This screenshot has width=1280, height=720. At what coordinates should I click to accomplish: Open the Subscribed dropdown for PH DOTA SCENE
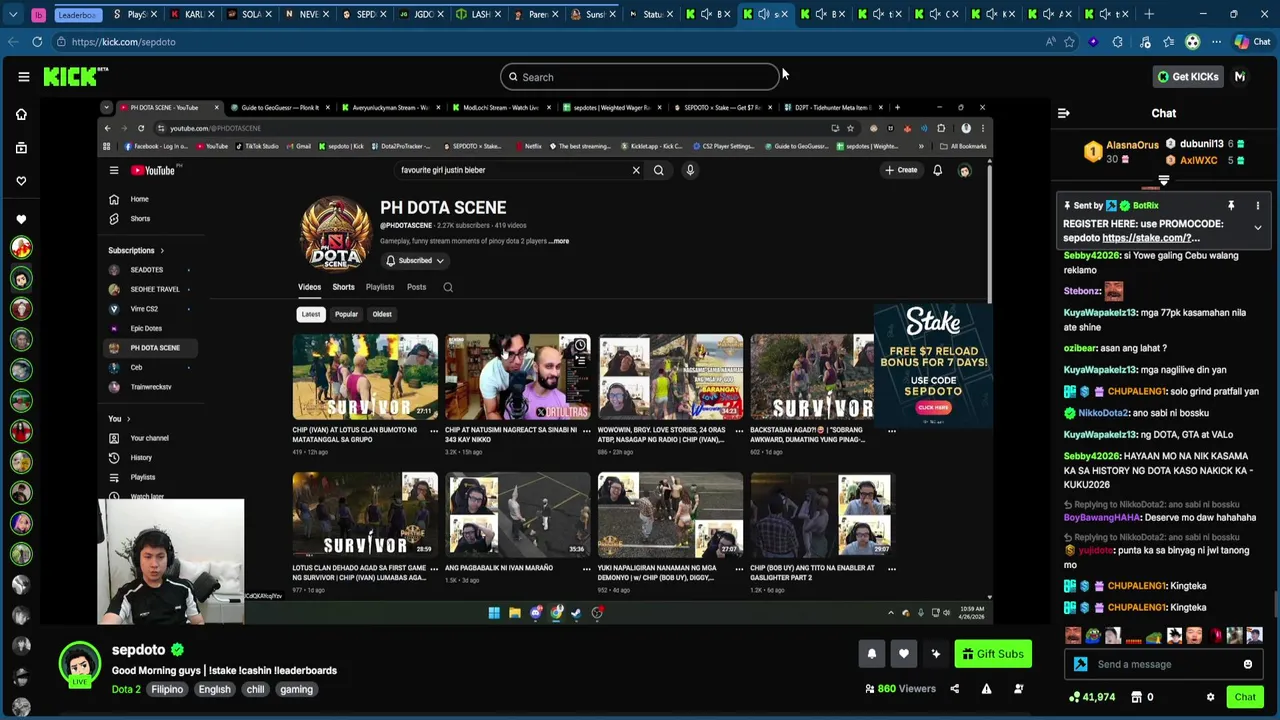415,260
